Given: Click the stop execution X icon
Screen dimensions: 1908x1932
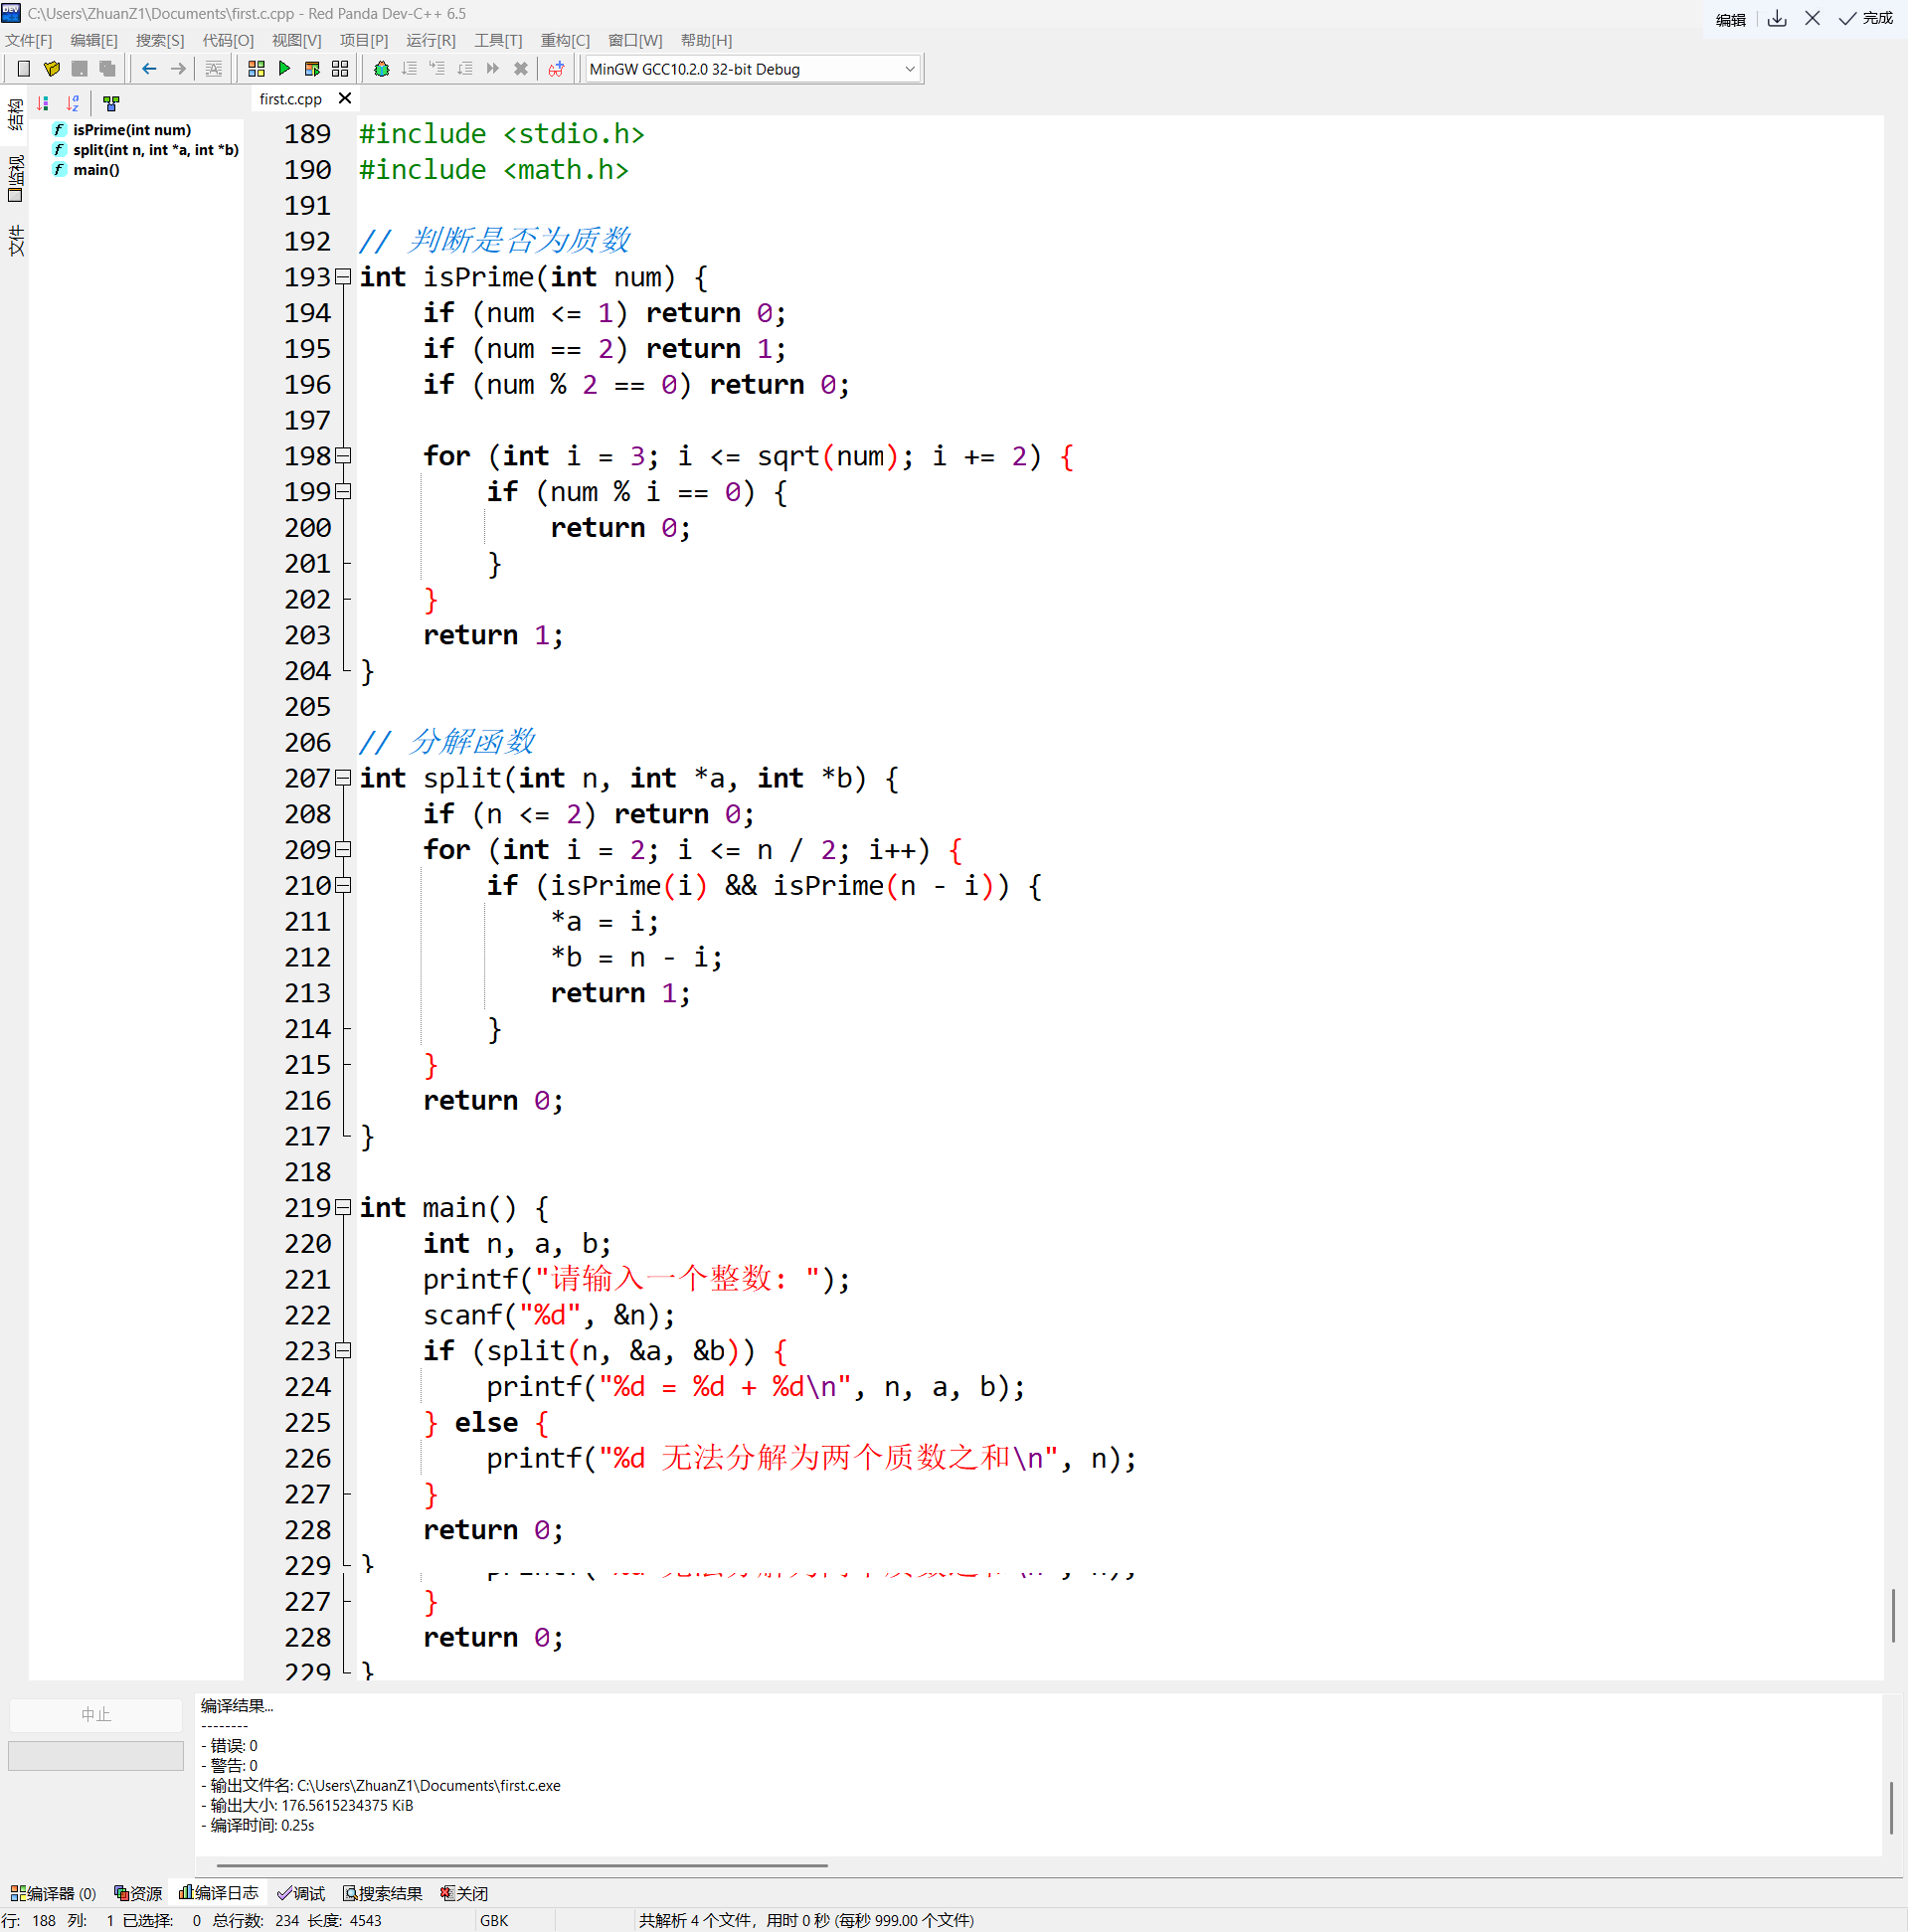Looking at the screenshot, I should click(x=521, y=69).
